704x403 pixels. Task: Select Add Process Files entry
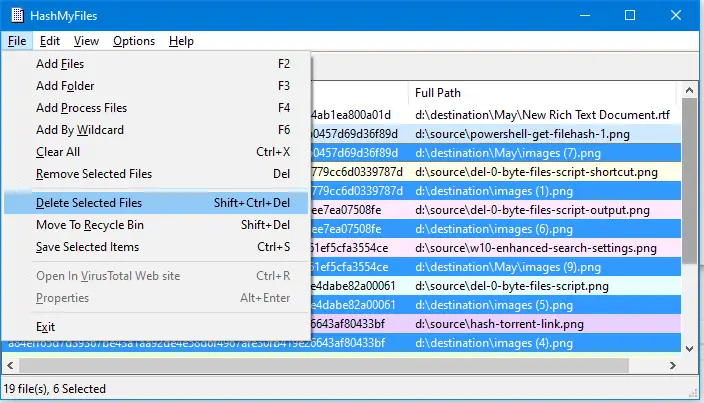click(x=156, y=108)
